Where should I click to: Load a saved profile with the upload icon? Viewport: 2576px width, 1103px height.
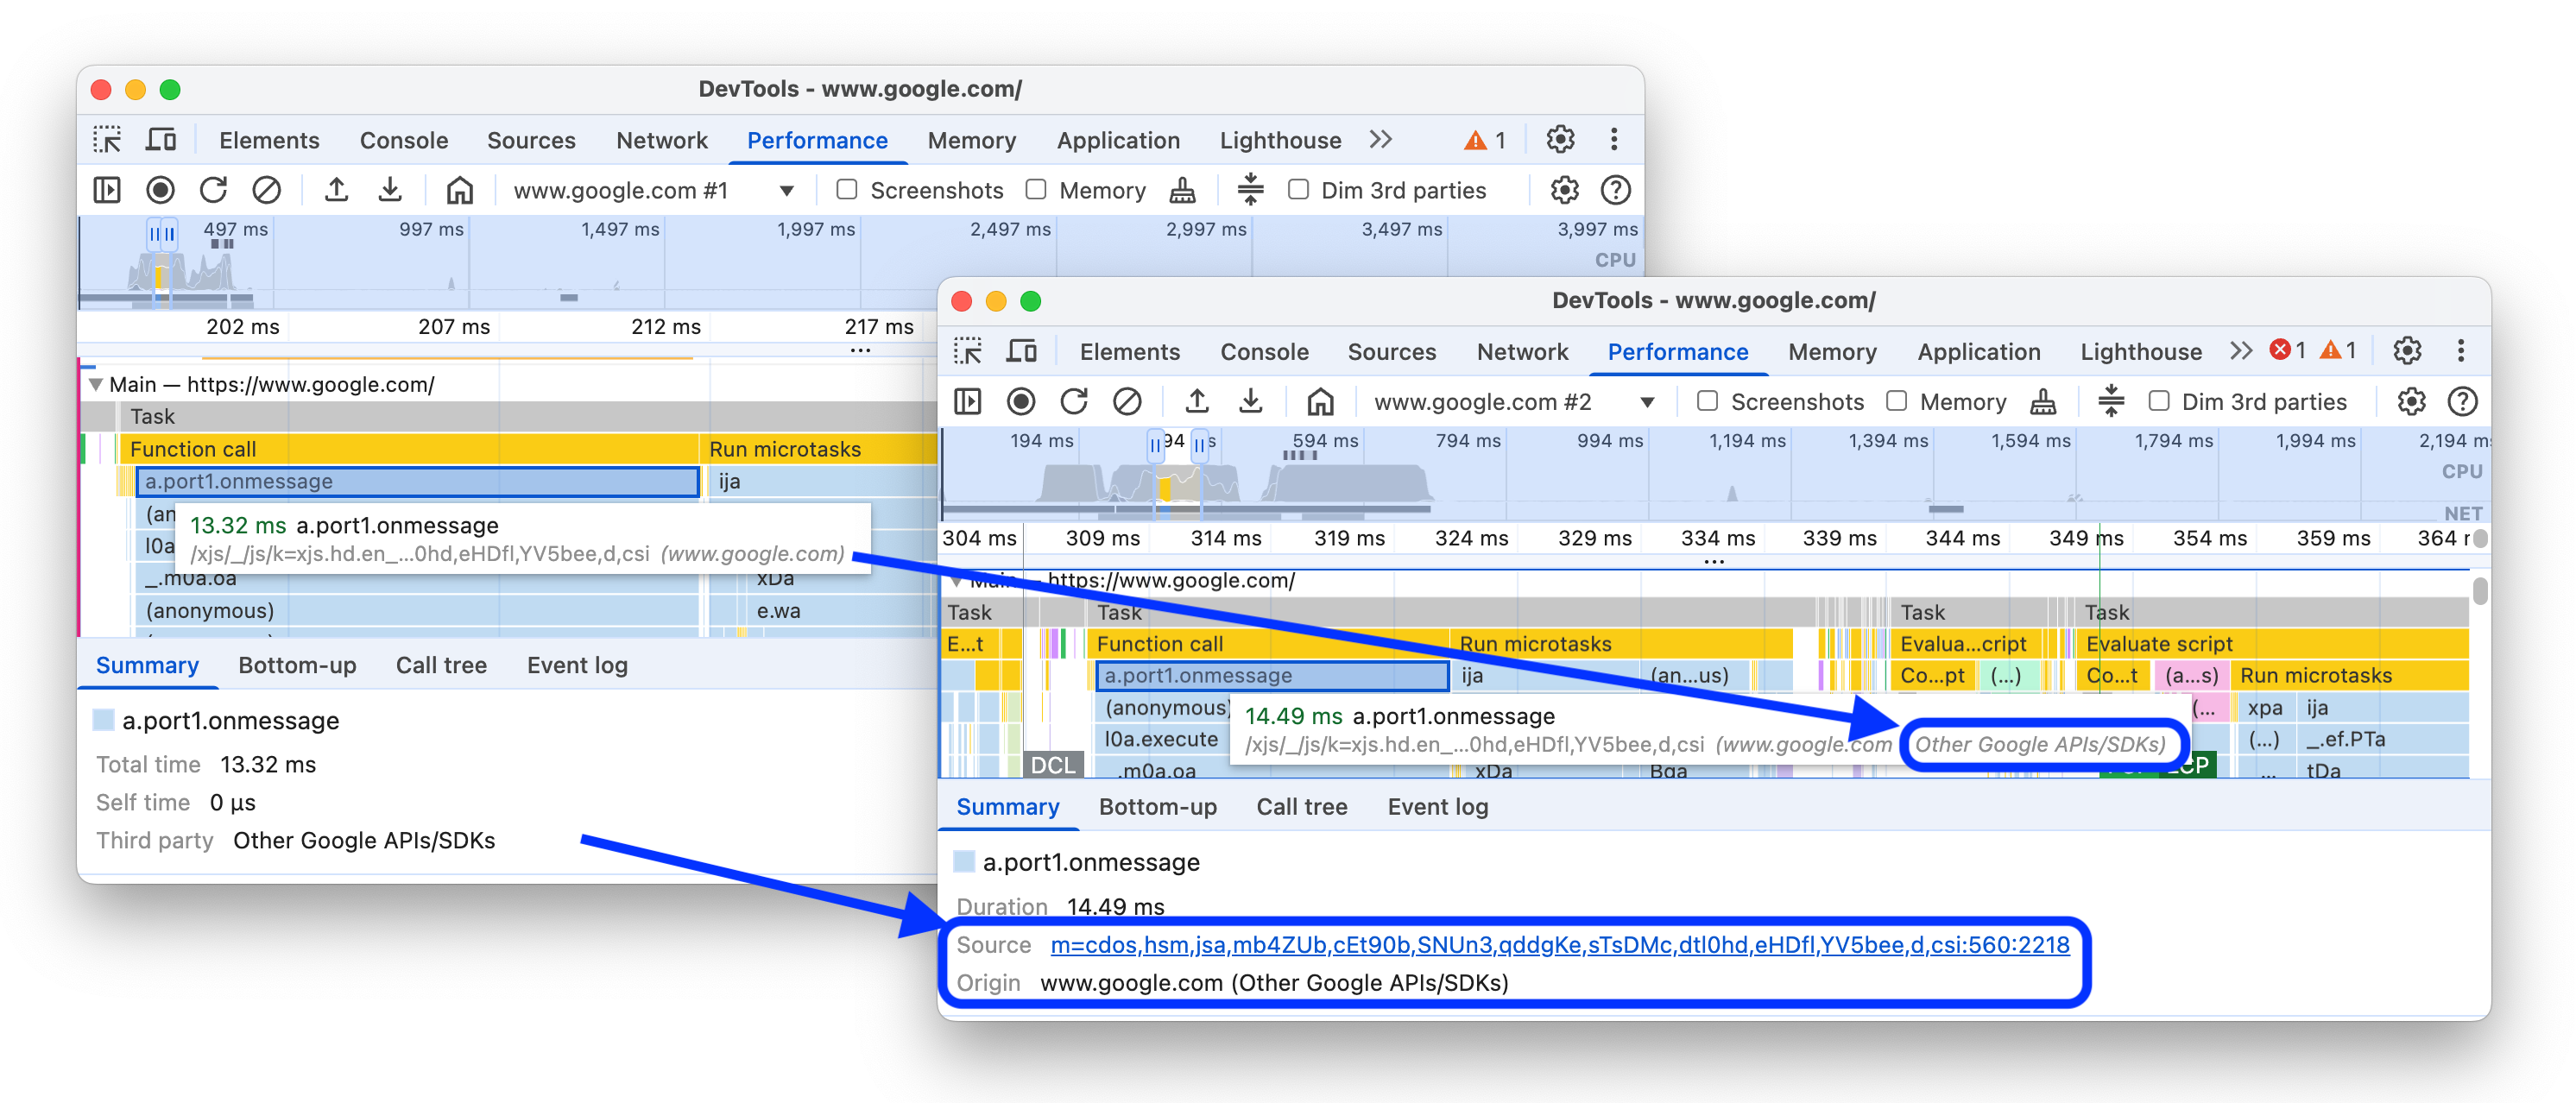337,190
